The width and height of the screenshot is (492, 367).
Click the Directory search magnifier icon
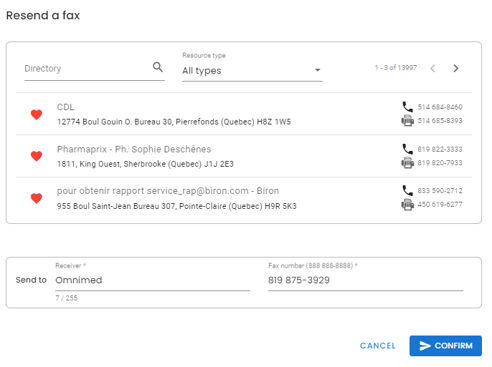[x=158, y=67]
